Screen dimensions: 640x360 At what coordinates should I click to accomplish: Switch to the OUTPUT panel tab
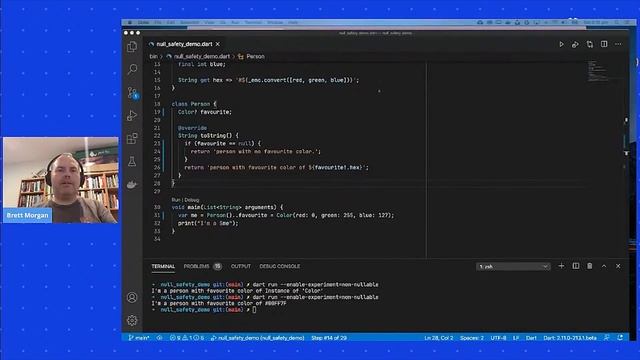click(x=241, y=267)
